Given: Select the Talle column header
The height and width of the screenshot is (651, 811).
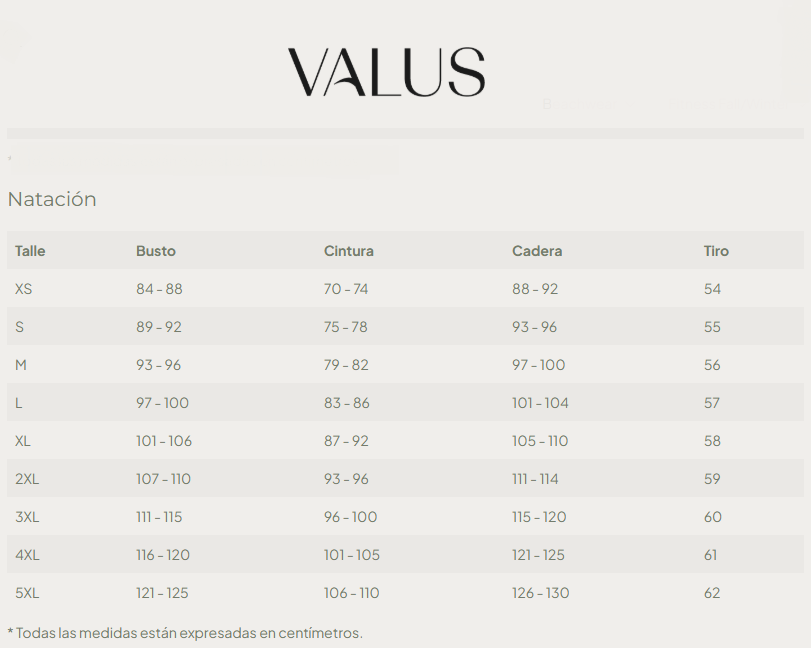Looking at the screenshot, I should 30,251.
